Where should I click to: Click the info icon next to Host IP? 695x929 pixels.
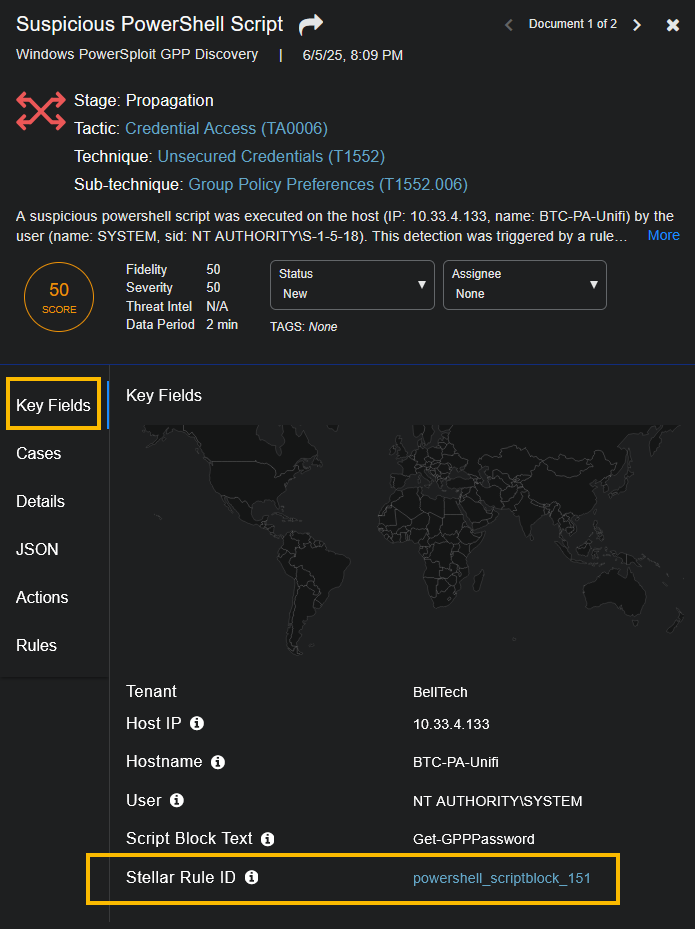(x=197, y=723)
